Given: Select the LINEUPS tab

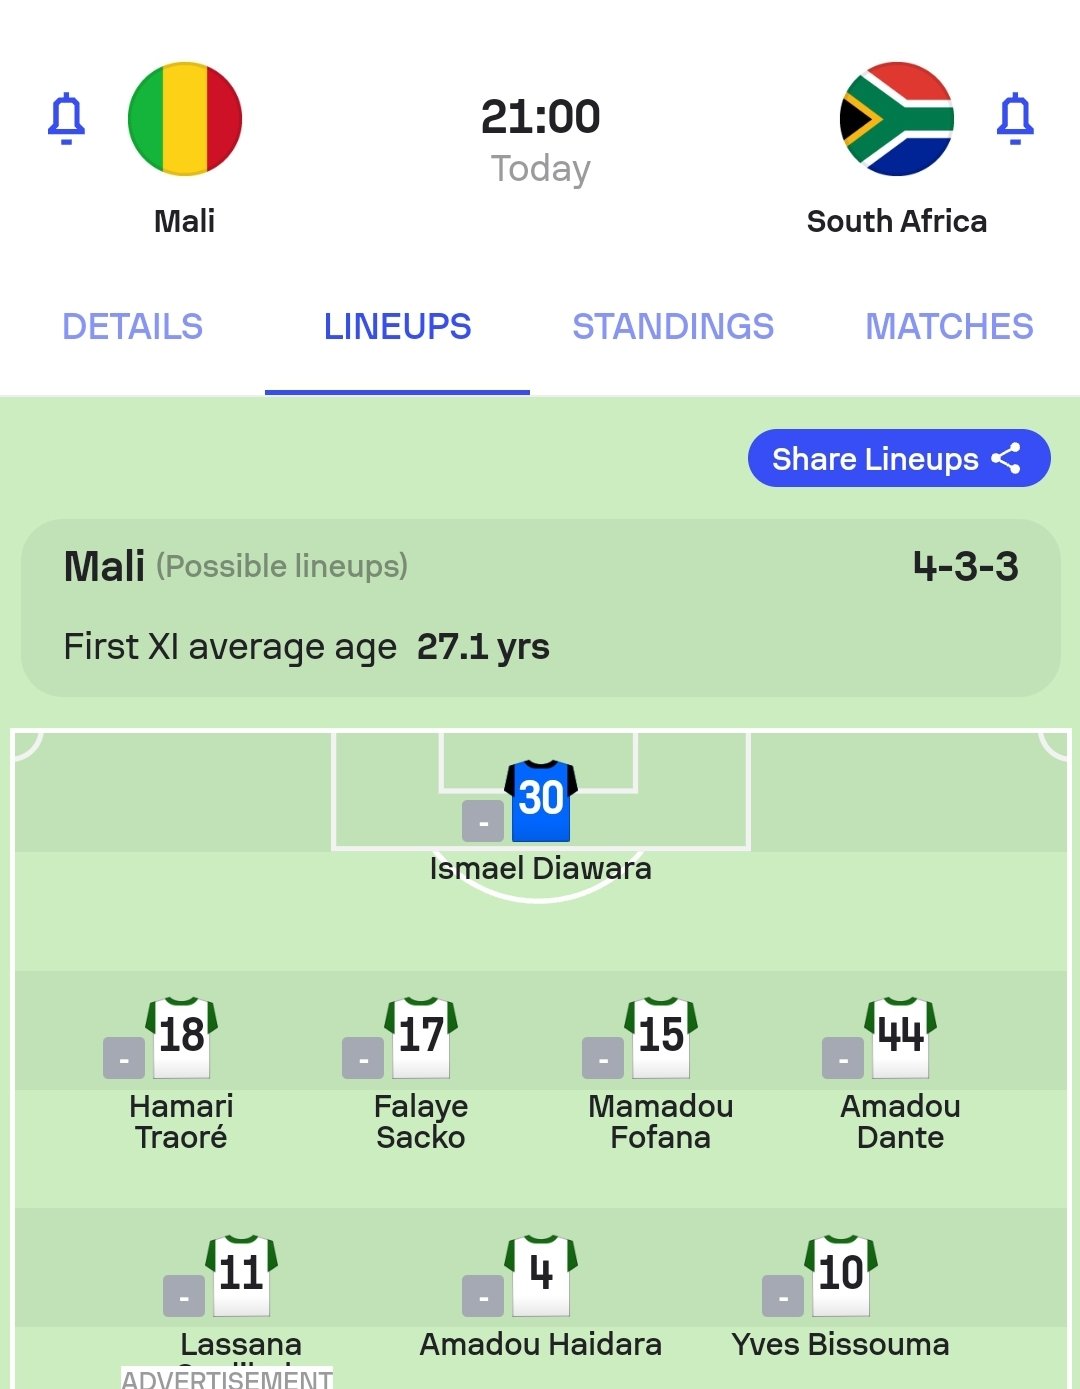Looking at the screenshot, I should click(x=397, y=327).
